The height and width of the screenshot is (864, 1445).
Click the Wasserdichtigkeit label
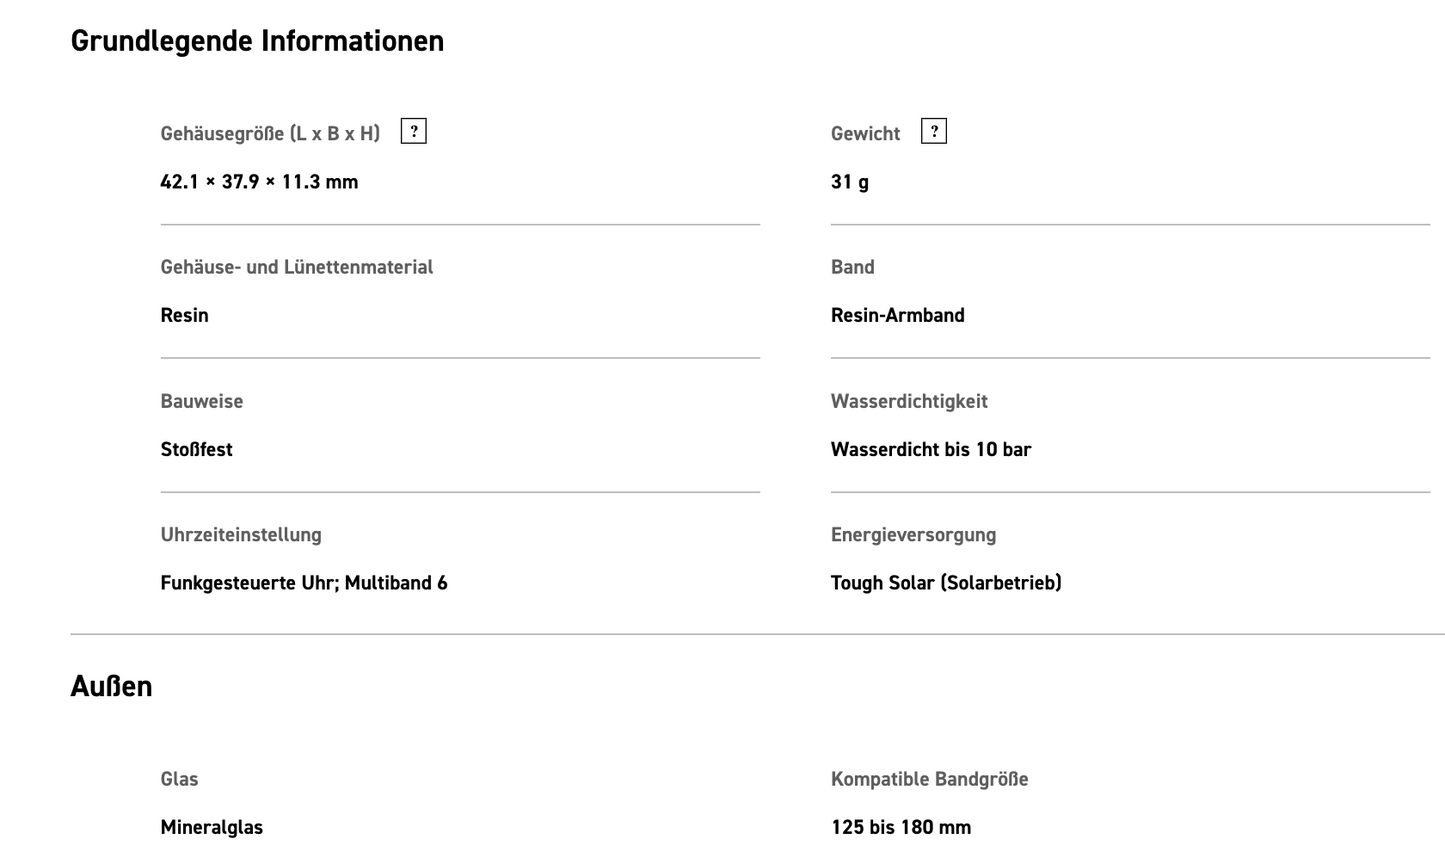coord(908,401)
